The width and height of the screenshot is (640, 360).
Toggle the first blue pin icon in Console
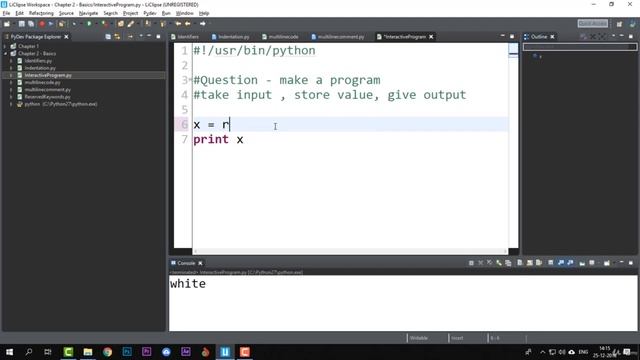pos(561,263)
